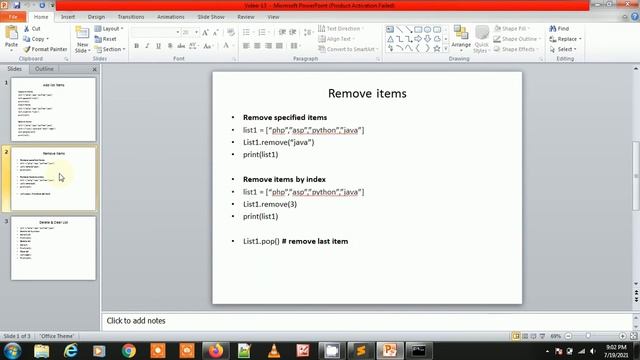Align text left
Screen dimensions: 640x360
point(246,46)
